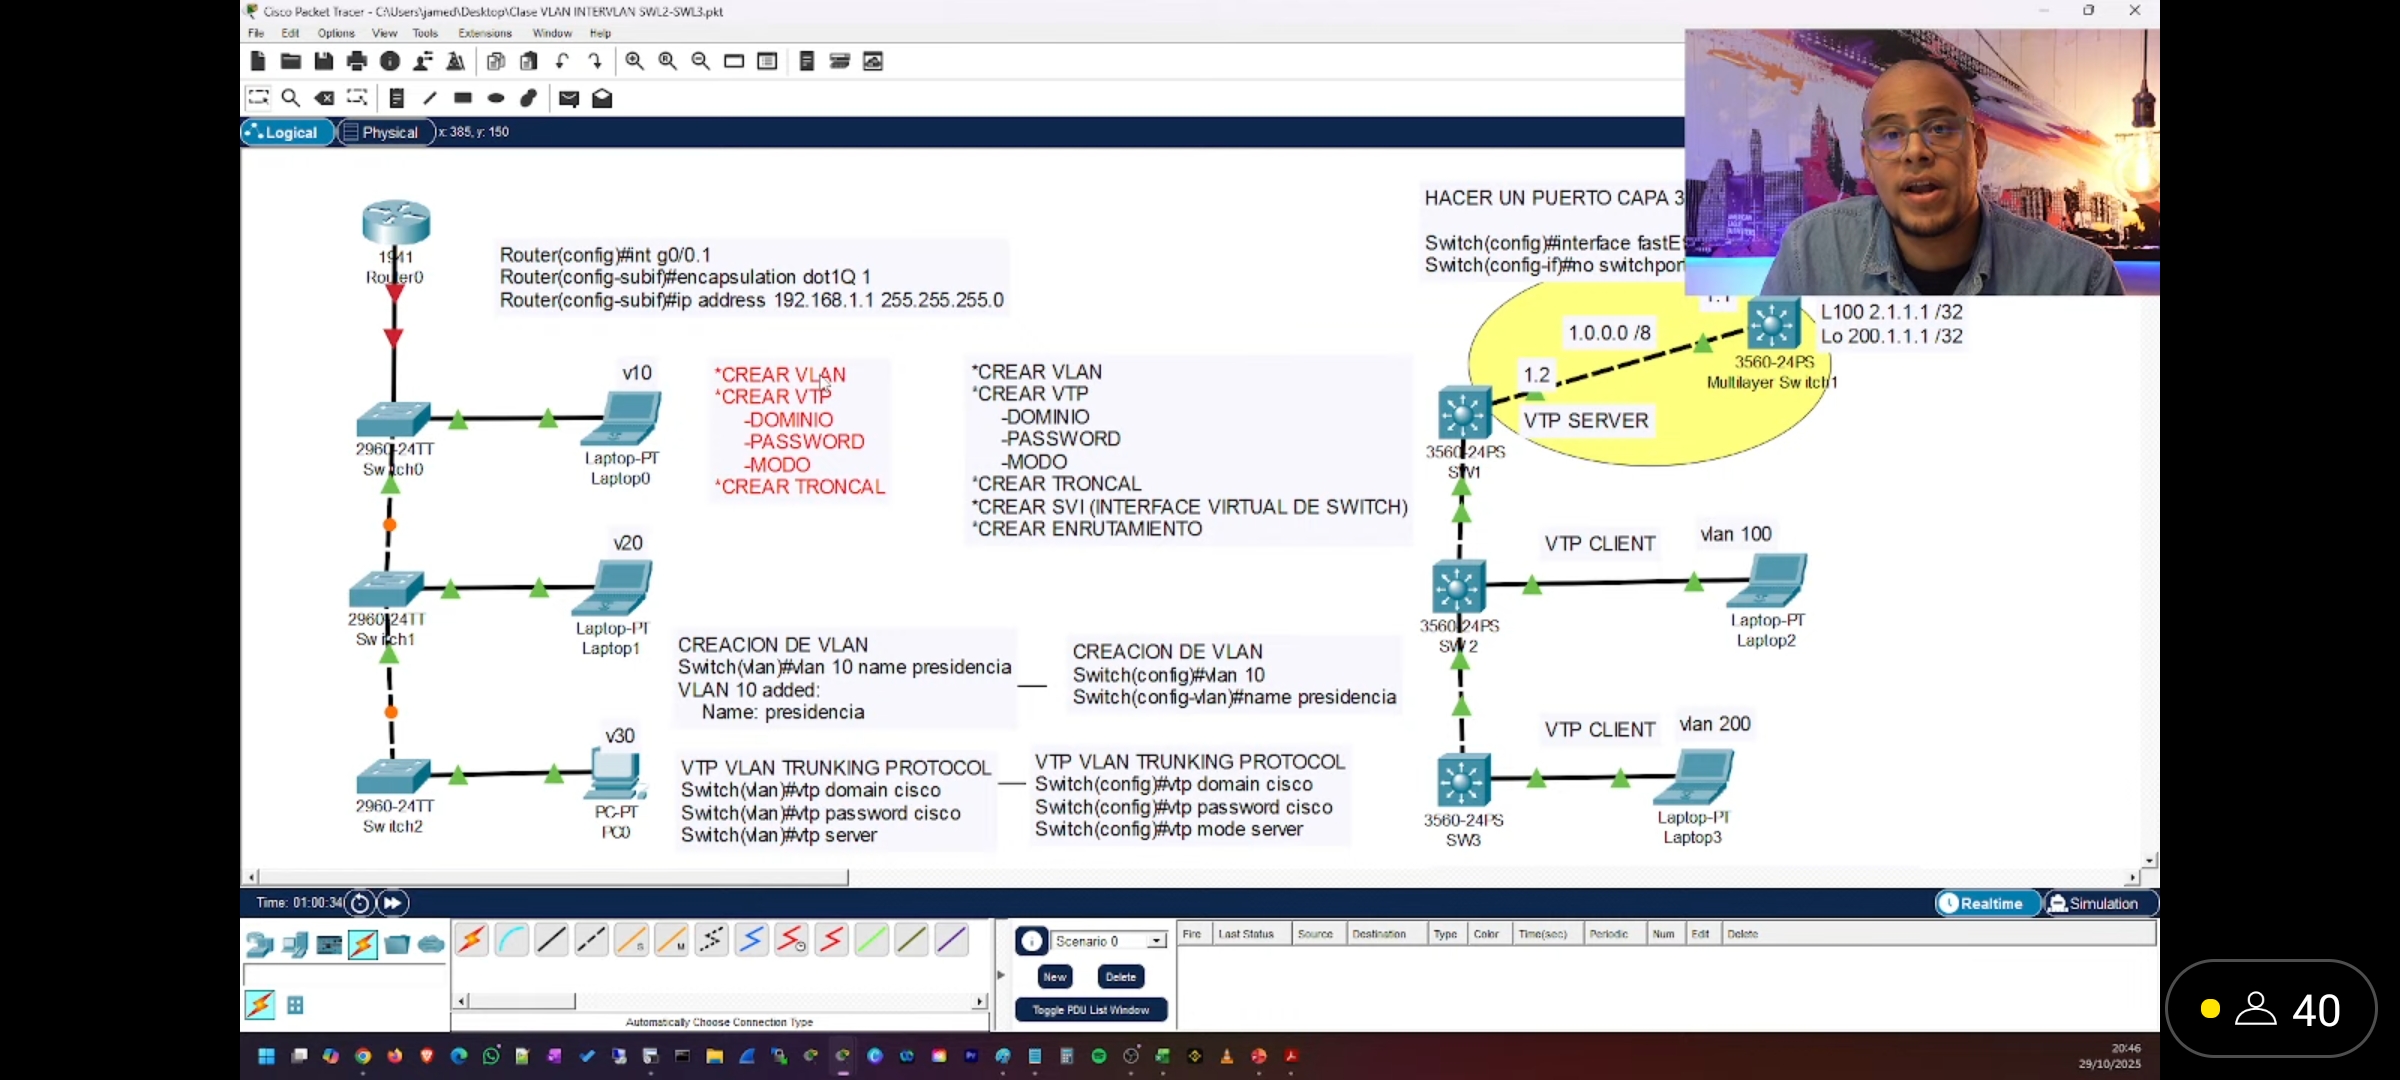Open the Extensions menu

pos(485,33)
